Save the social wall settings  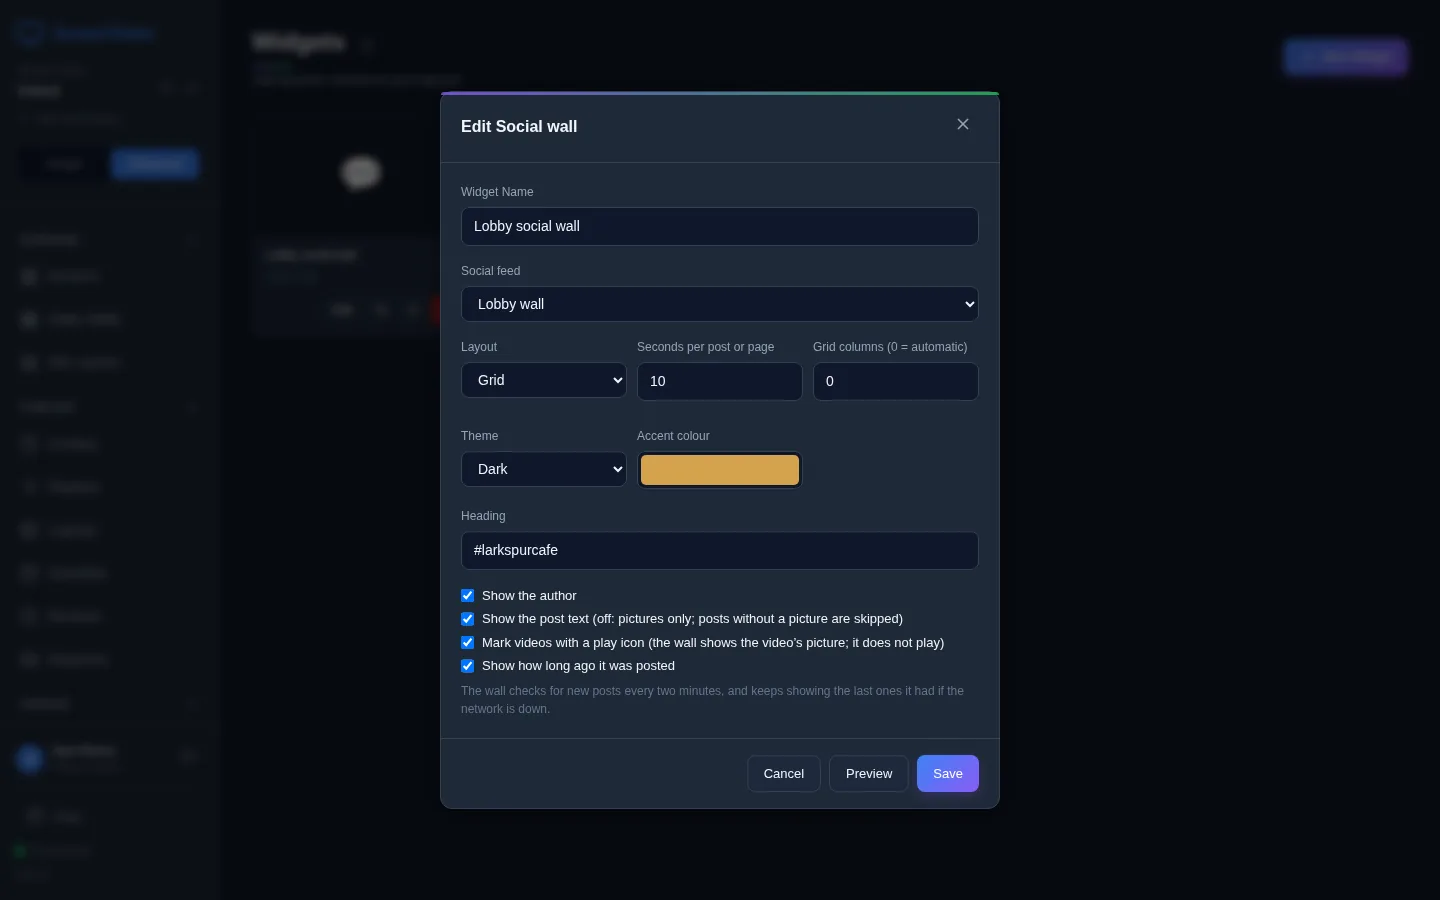pos(948,774)
